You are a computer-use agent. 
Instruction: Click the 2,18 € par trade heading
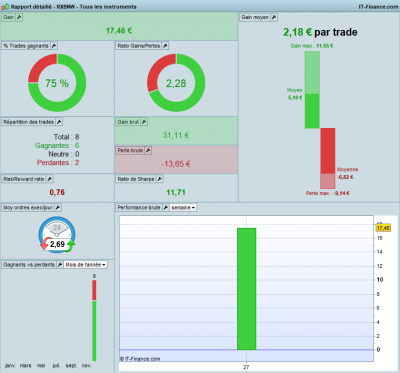coord(320,32)
